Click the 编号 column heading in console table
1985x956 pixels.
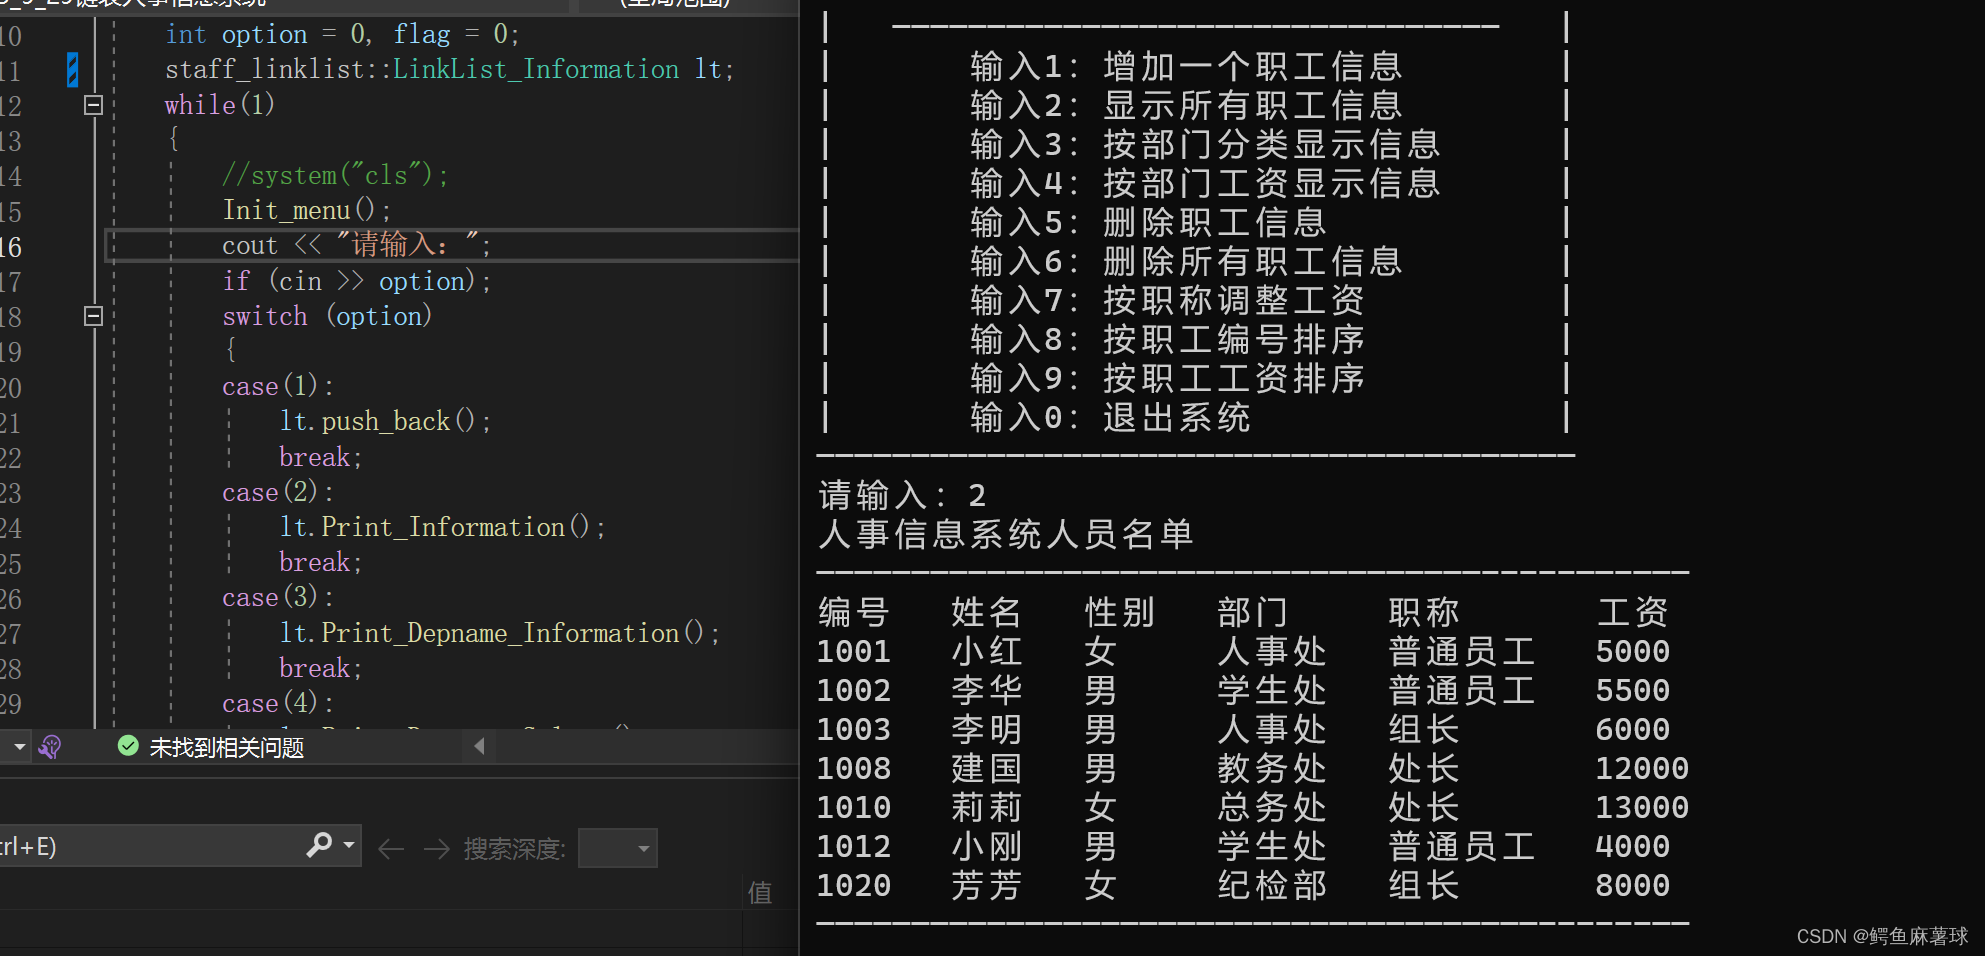click(x=854, y=613)
